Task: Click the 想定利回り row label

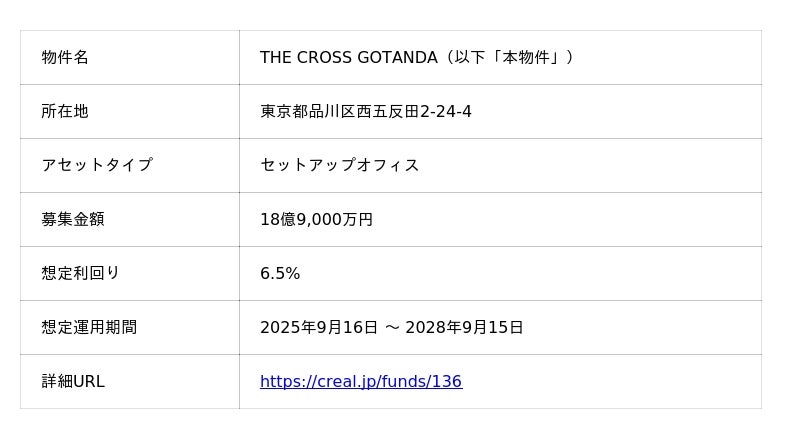Action: [x=81, y=273]
